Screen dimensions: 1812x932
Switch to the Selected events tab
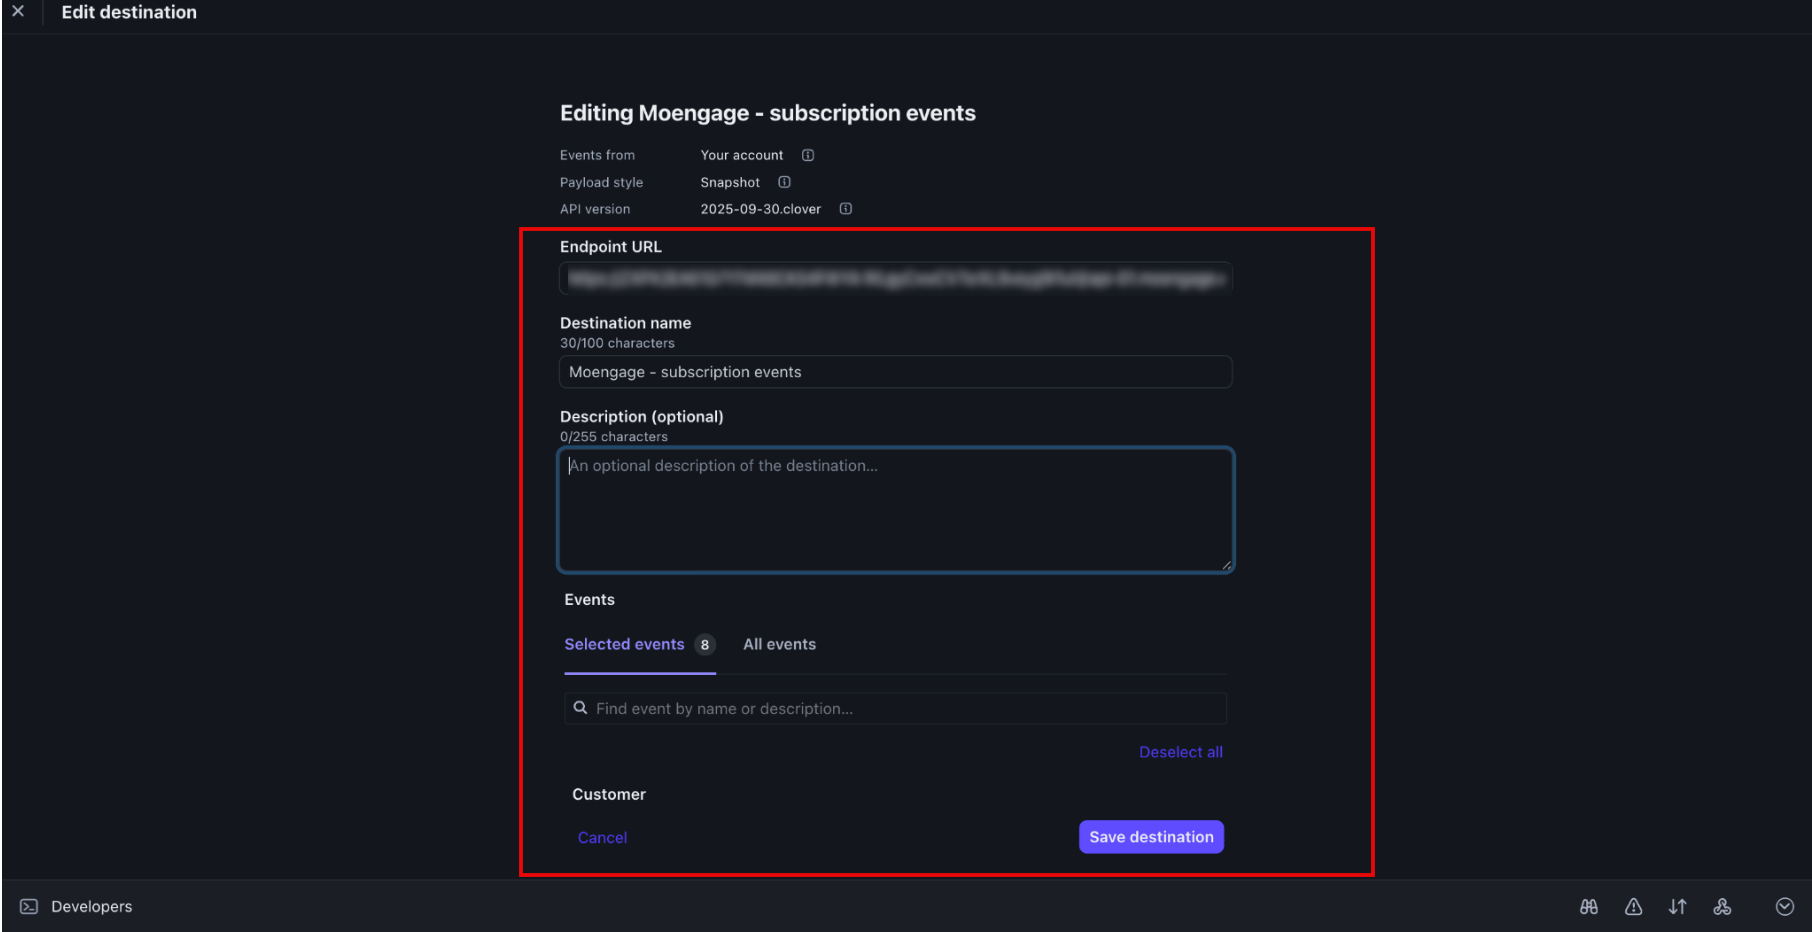tap(639, 645)
